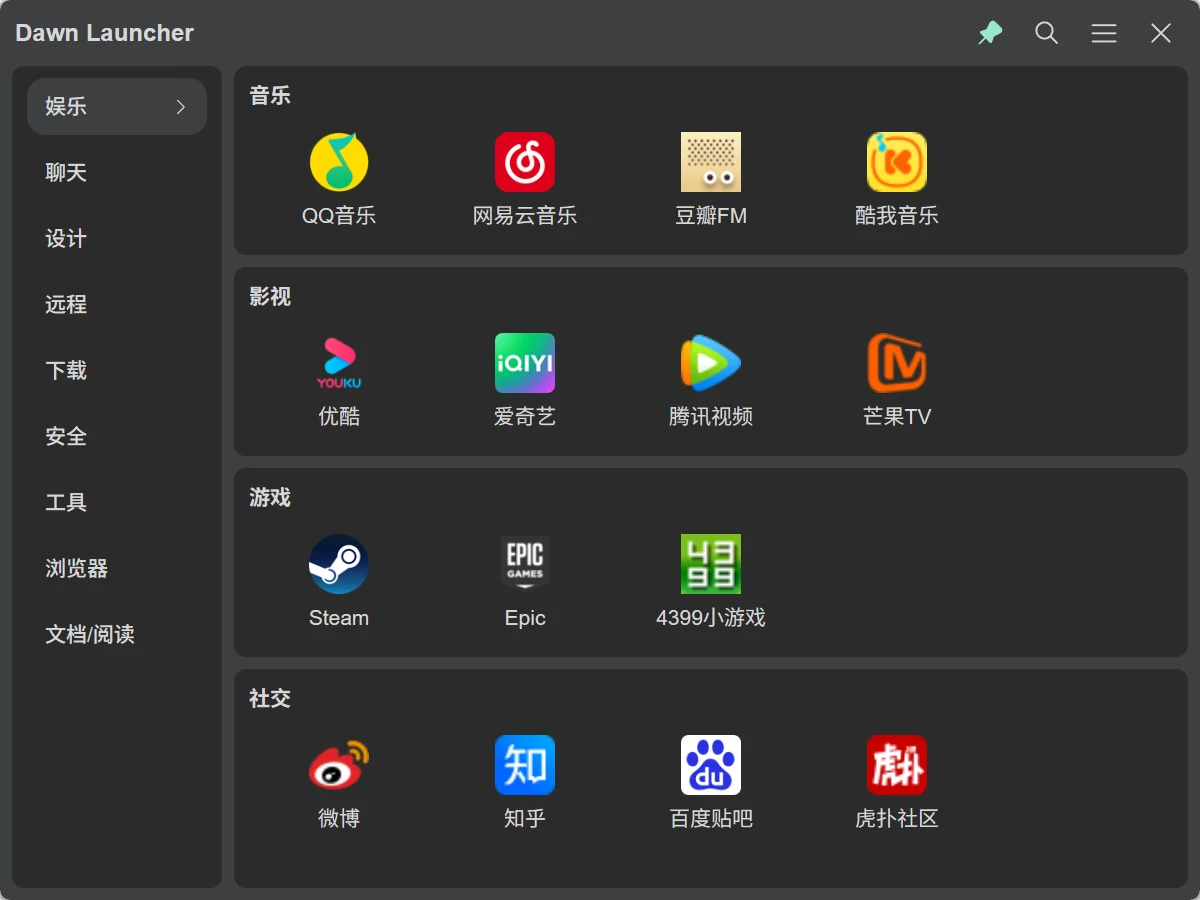Click the 优酷 text label

(x=339, y=417)
